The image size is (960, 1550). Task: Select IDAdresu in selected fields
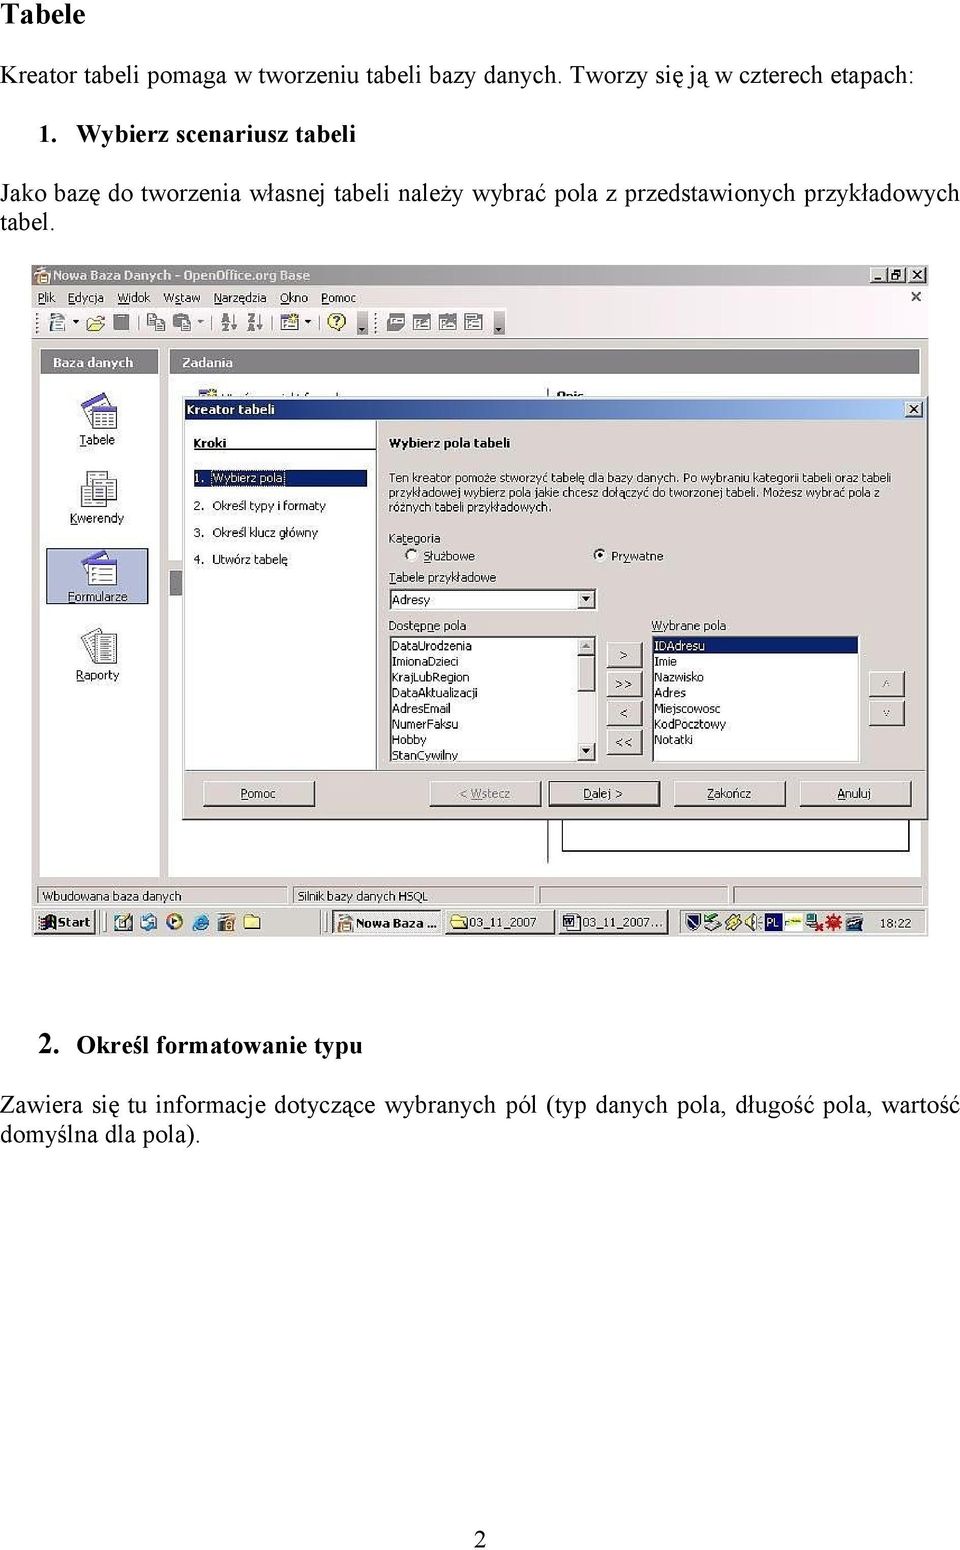point(755,646)
